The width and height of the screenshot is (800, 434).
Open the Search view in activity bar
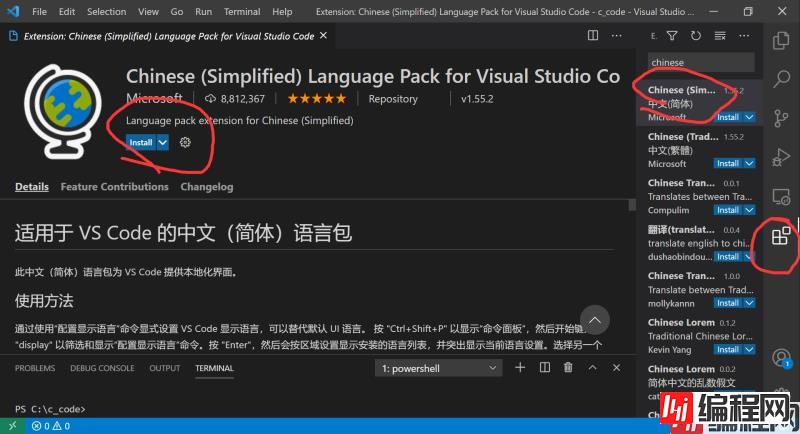coord(781,79)
